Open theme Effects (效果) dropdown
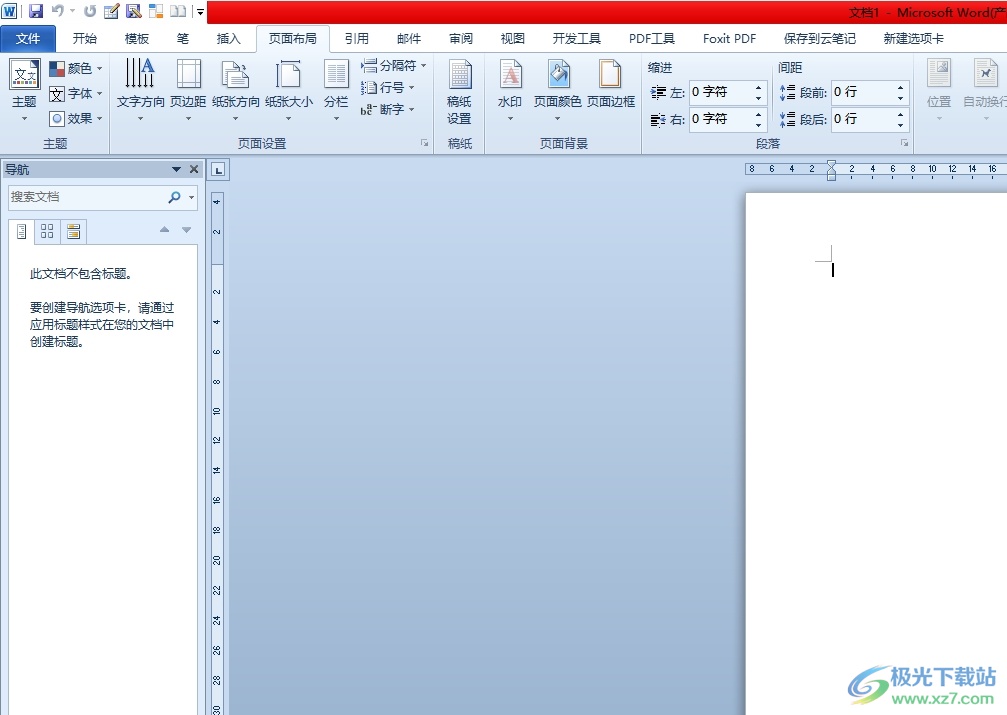The width and height of the screenshot is (1007, 715). point(76,118)
